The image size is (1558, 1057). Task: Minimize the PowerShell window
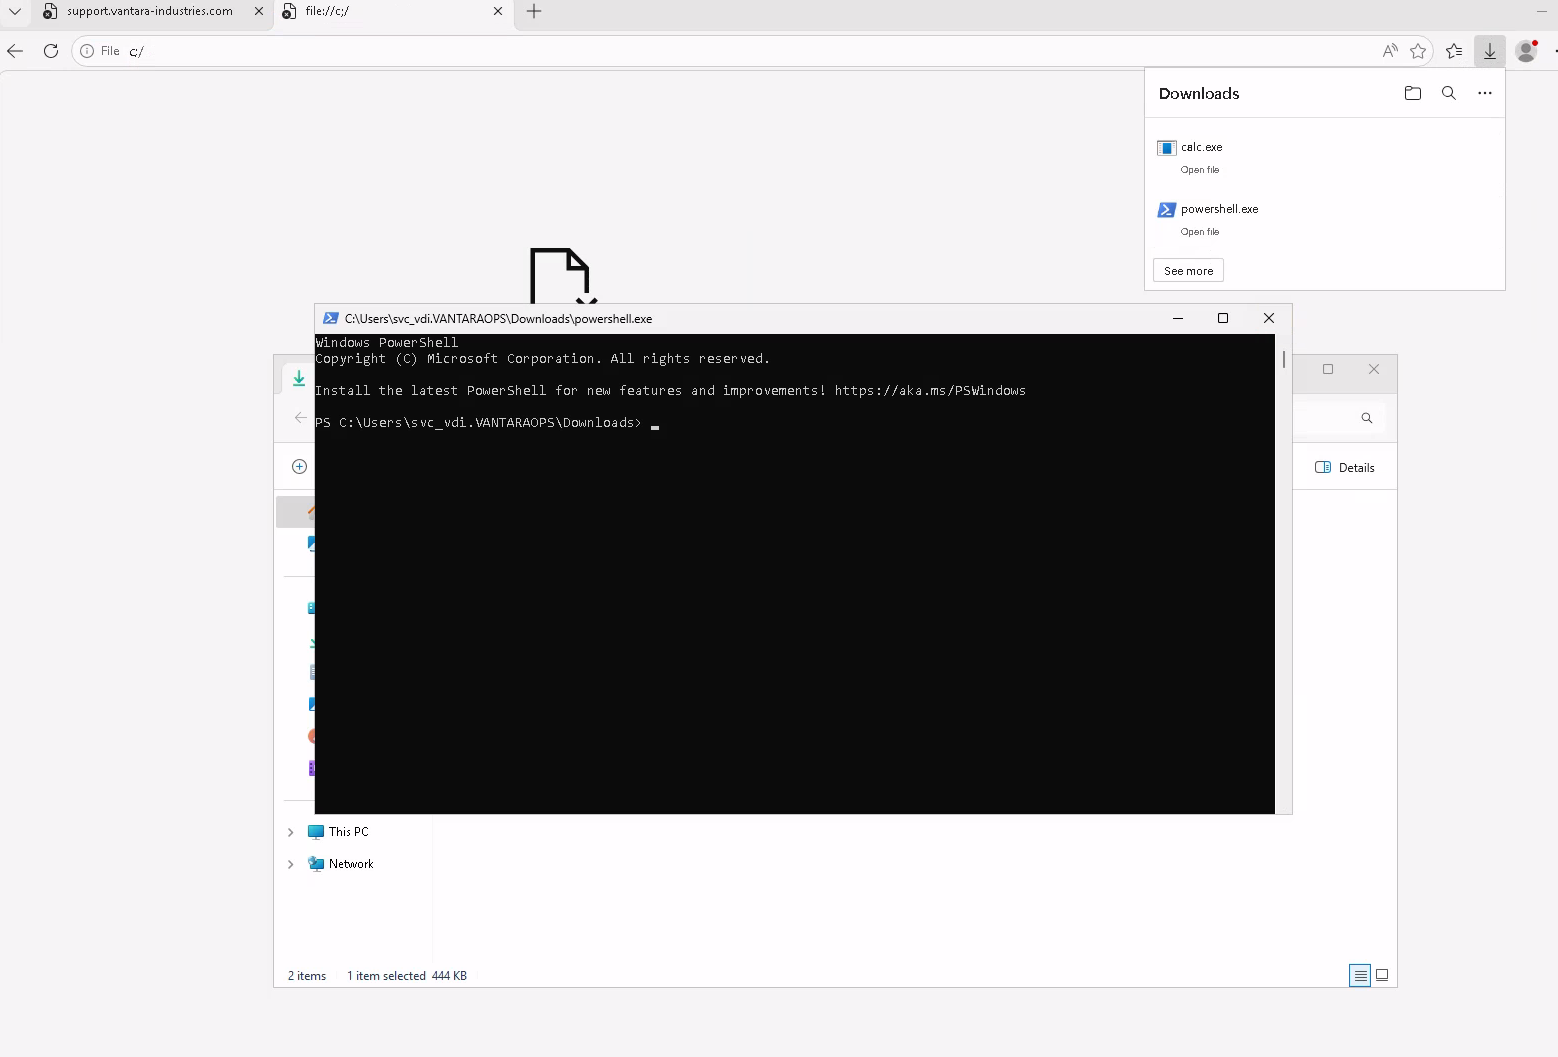[x=1178, y=318]
